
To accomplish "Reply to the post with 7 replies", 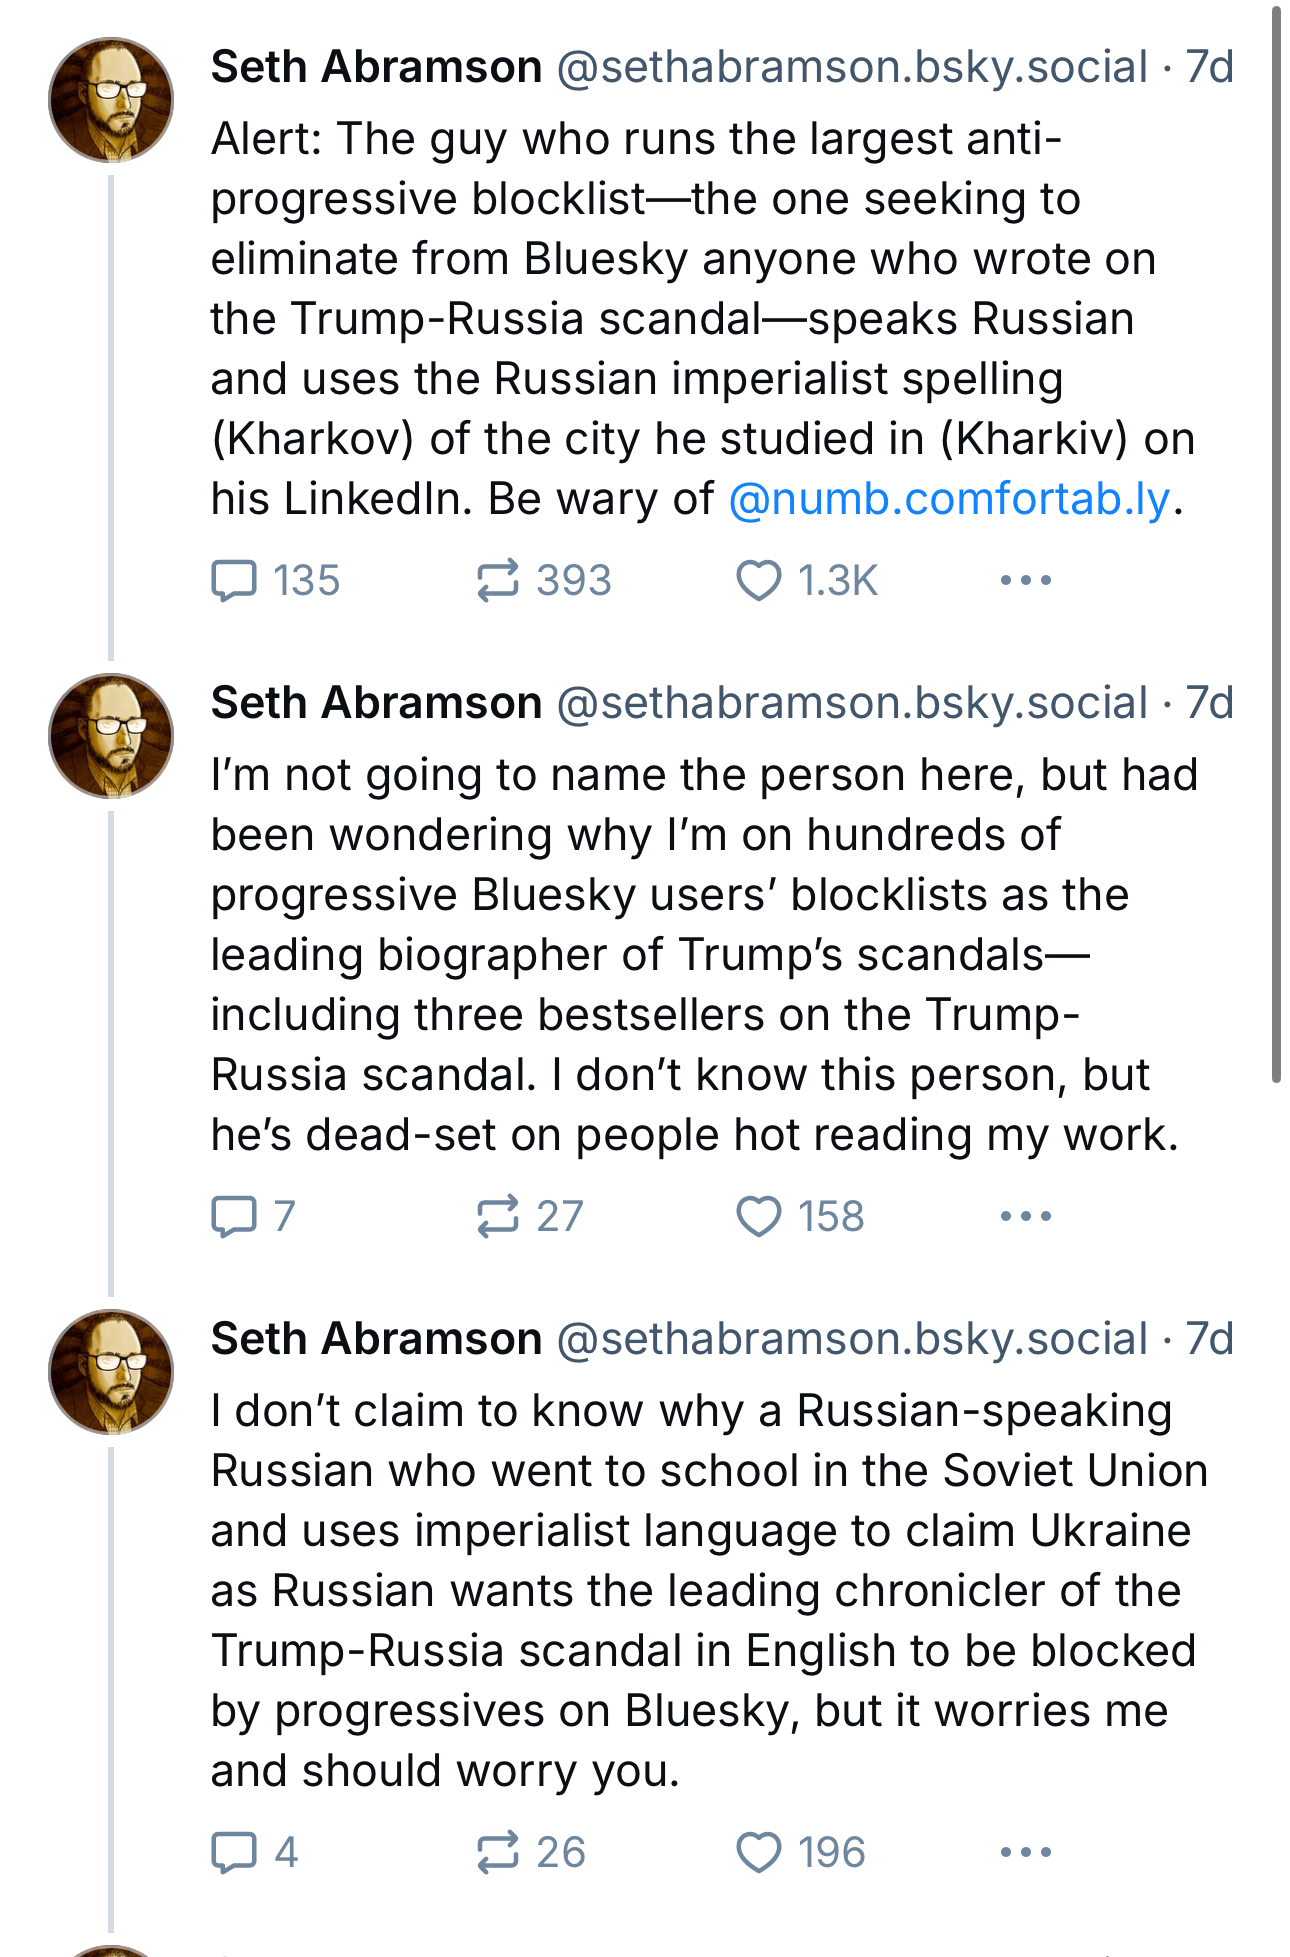I will click(235, 1216).
